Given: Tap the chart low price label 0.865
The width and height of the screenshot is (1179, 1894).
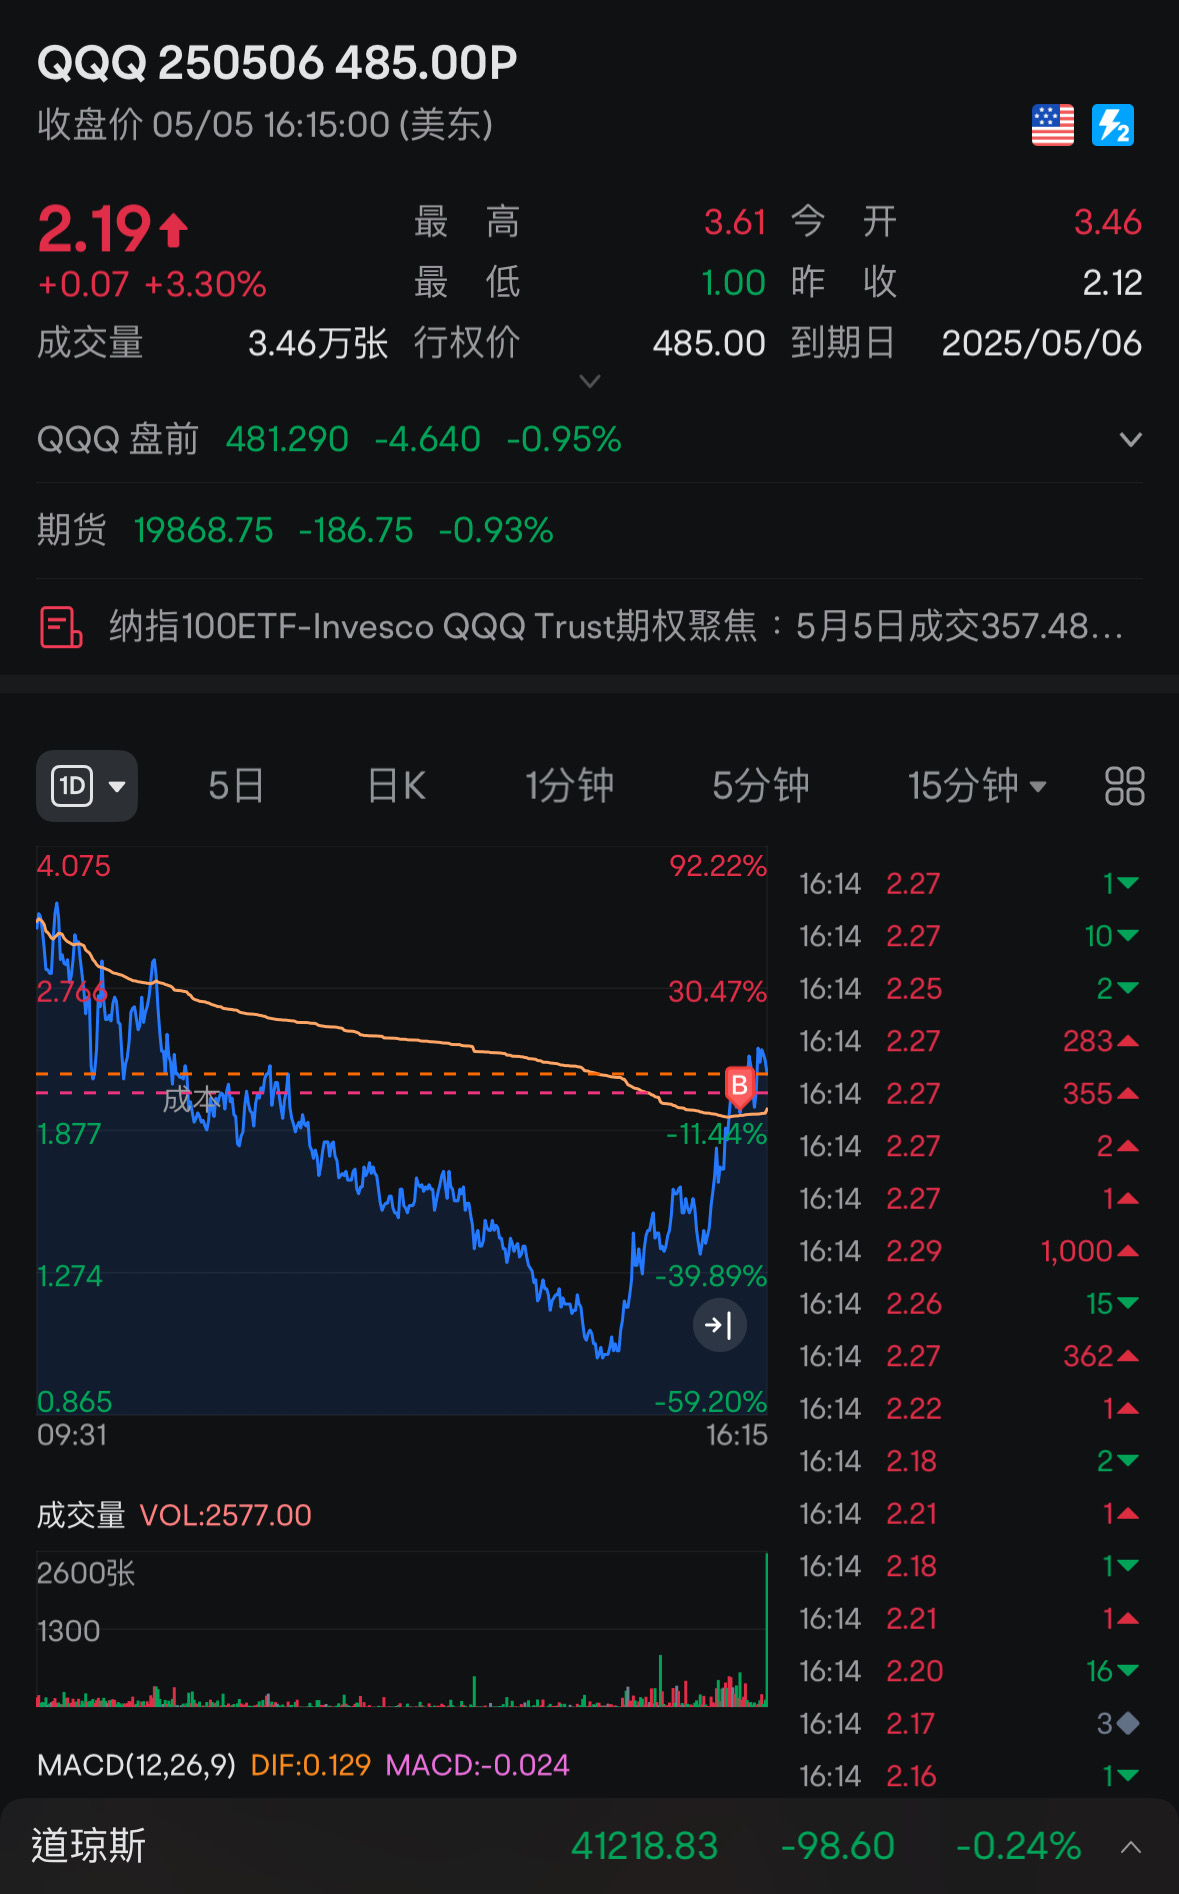Looking at the screenshot, I should 74,1401.
